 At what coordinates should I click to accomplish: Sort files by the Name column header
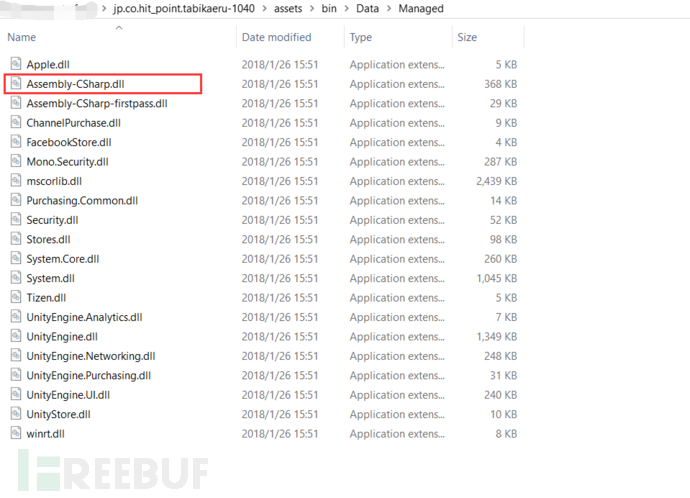[22, 37]
